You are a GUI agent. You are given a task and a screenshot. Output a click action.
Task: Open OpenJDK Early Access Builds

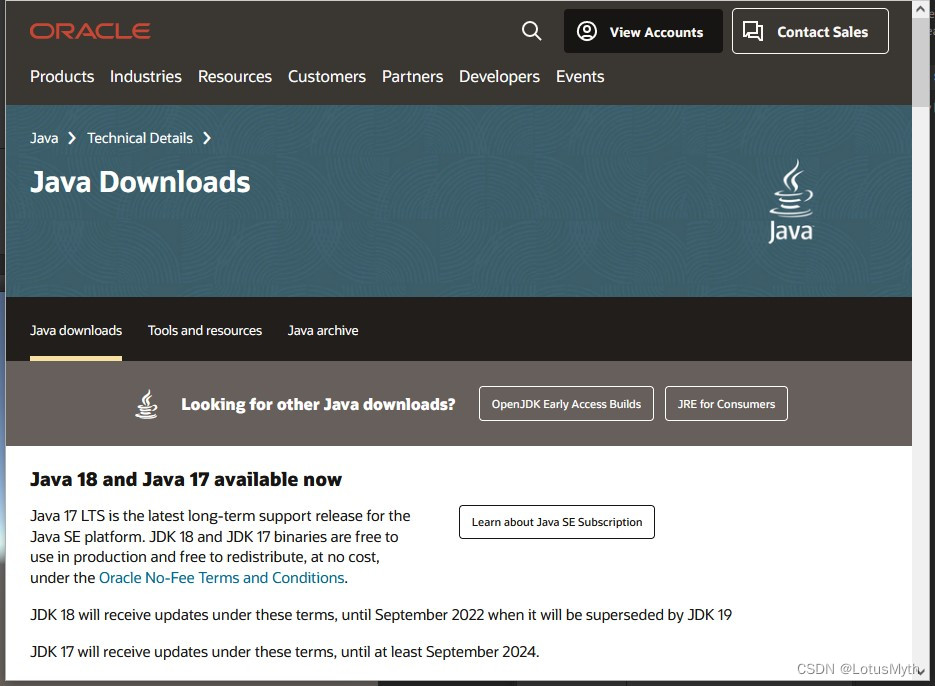point(566,404)
